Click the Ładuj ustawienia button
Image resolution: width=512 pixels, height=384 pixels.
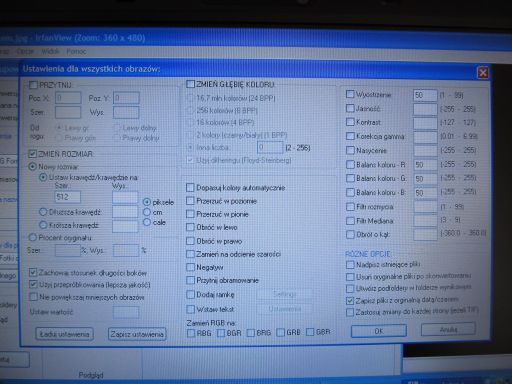[x=65, y=334]
